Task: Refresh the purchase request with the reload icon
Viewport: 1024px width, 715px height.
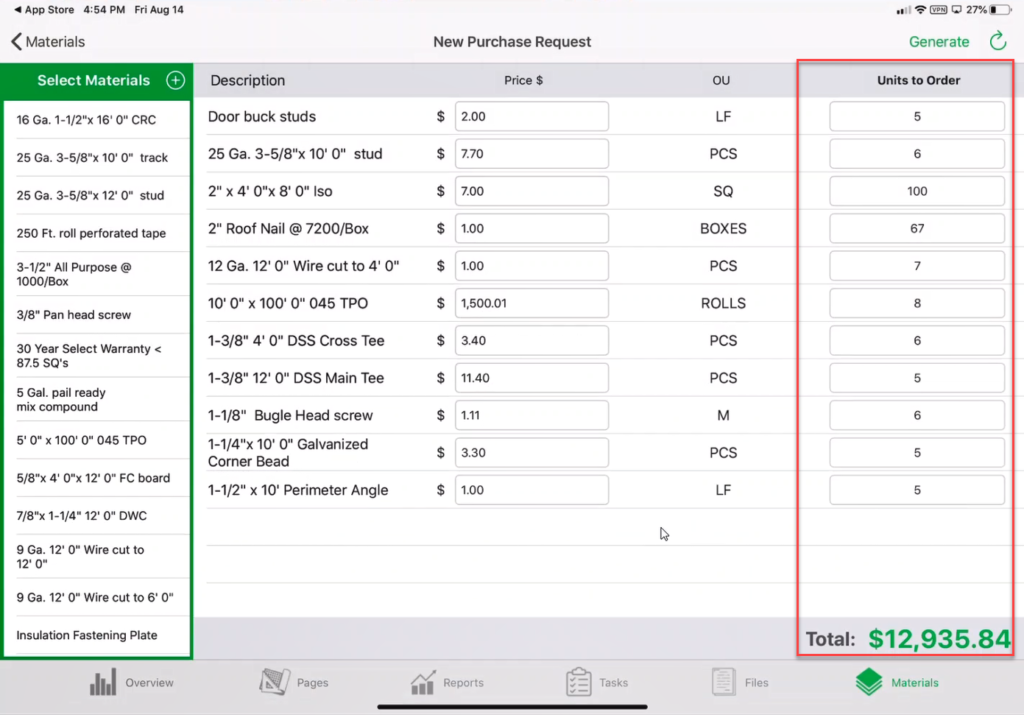Action: (996, 41)
